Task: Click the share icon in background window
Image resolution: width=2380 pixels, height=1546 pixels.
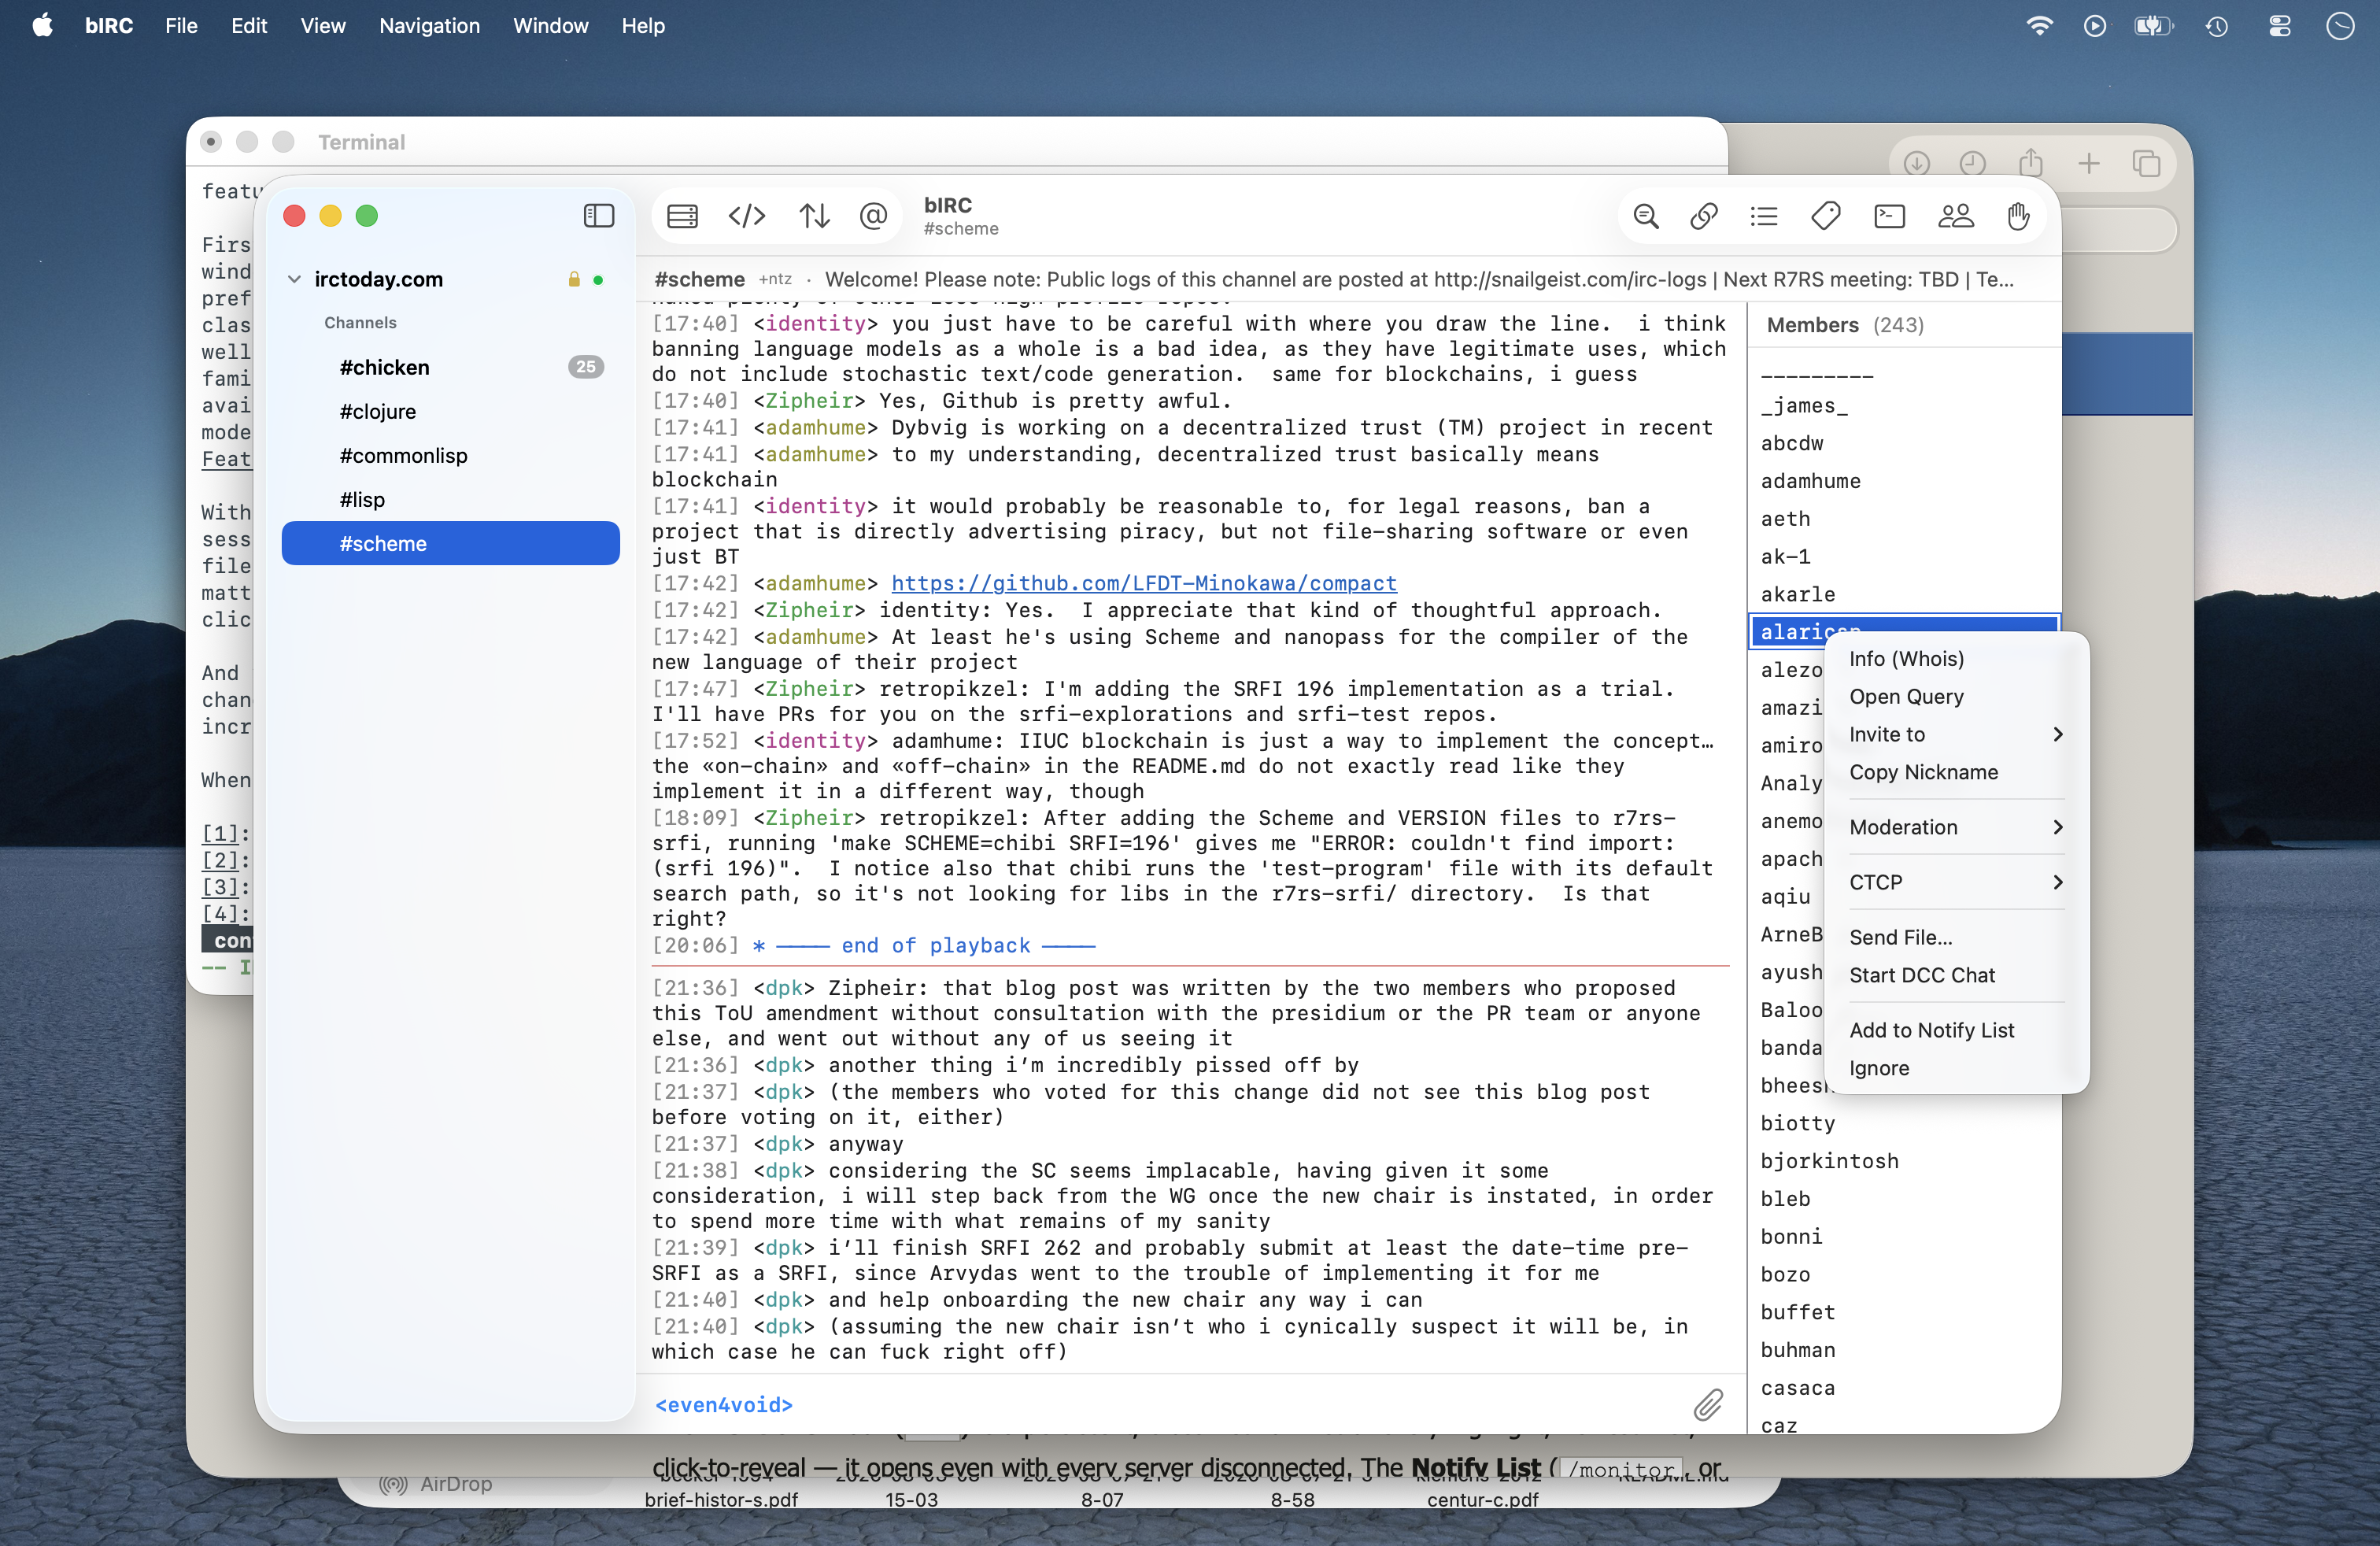Action: point(2030,162)
